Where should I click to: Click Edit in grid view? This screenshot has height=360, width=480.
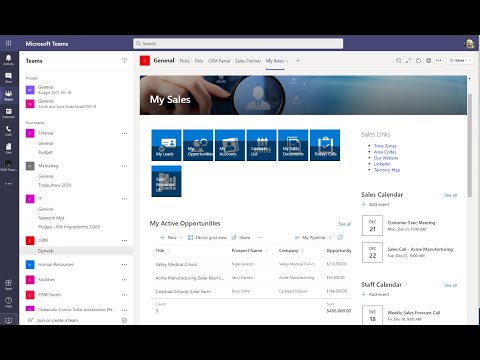(207, 237)
